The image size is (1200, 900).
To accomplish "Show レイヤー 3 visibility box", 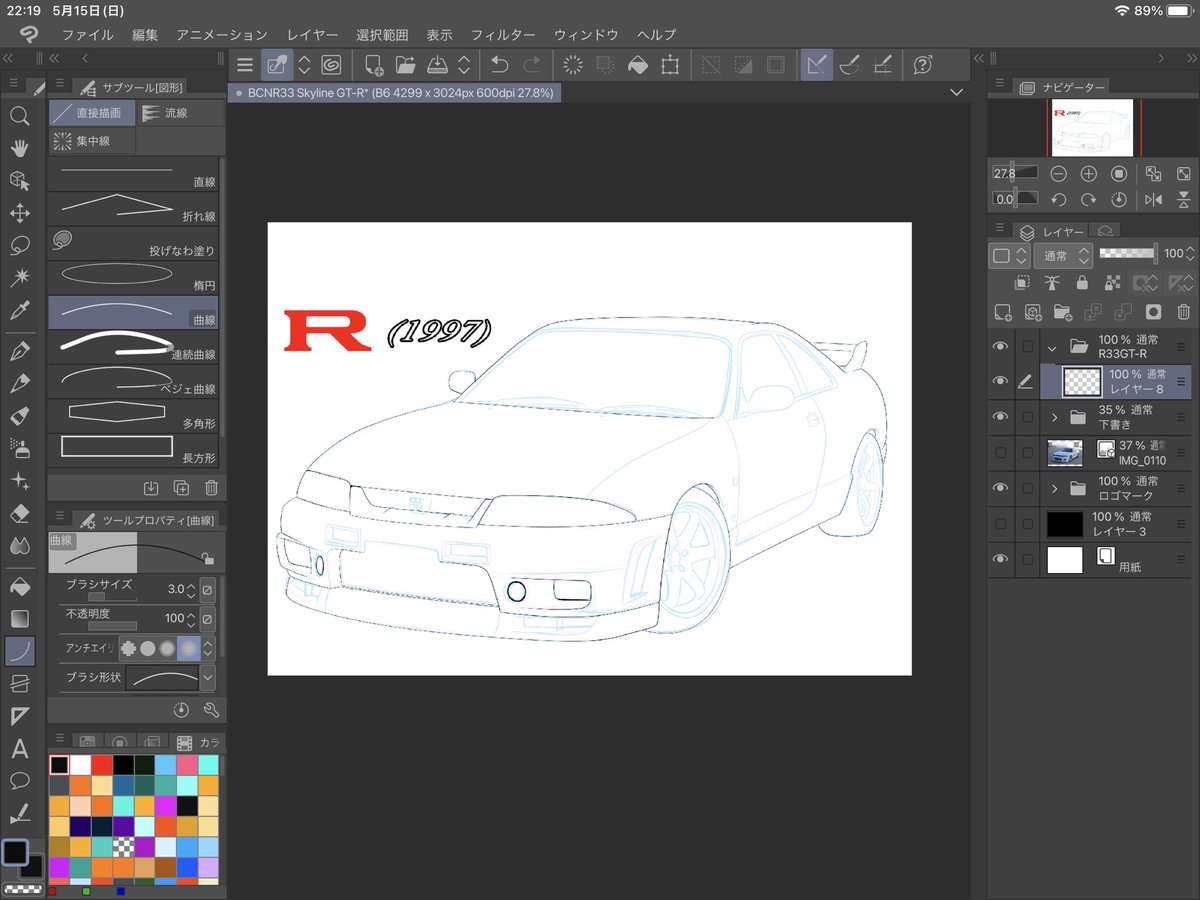I will tap(1000, 524).
